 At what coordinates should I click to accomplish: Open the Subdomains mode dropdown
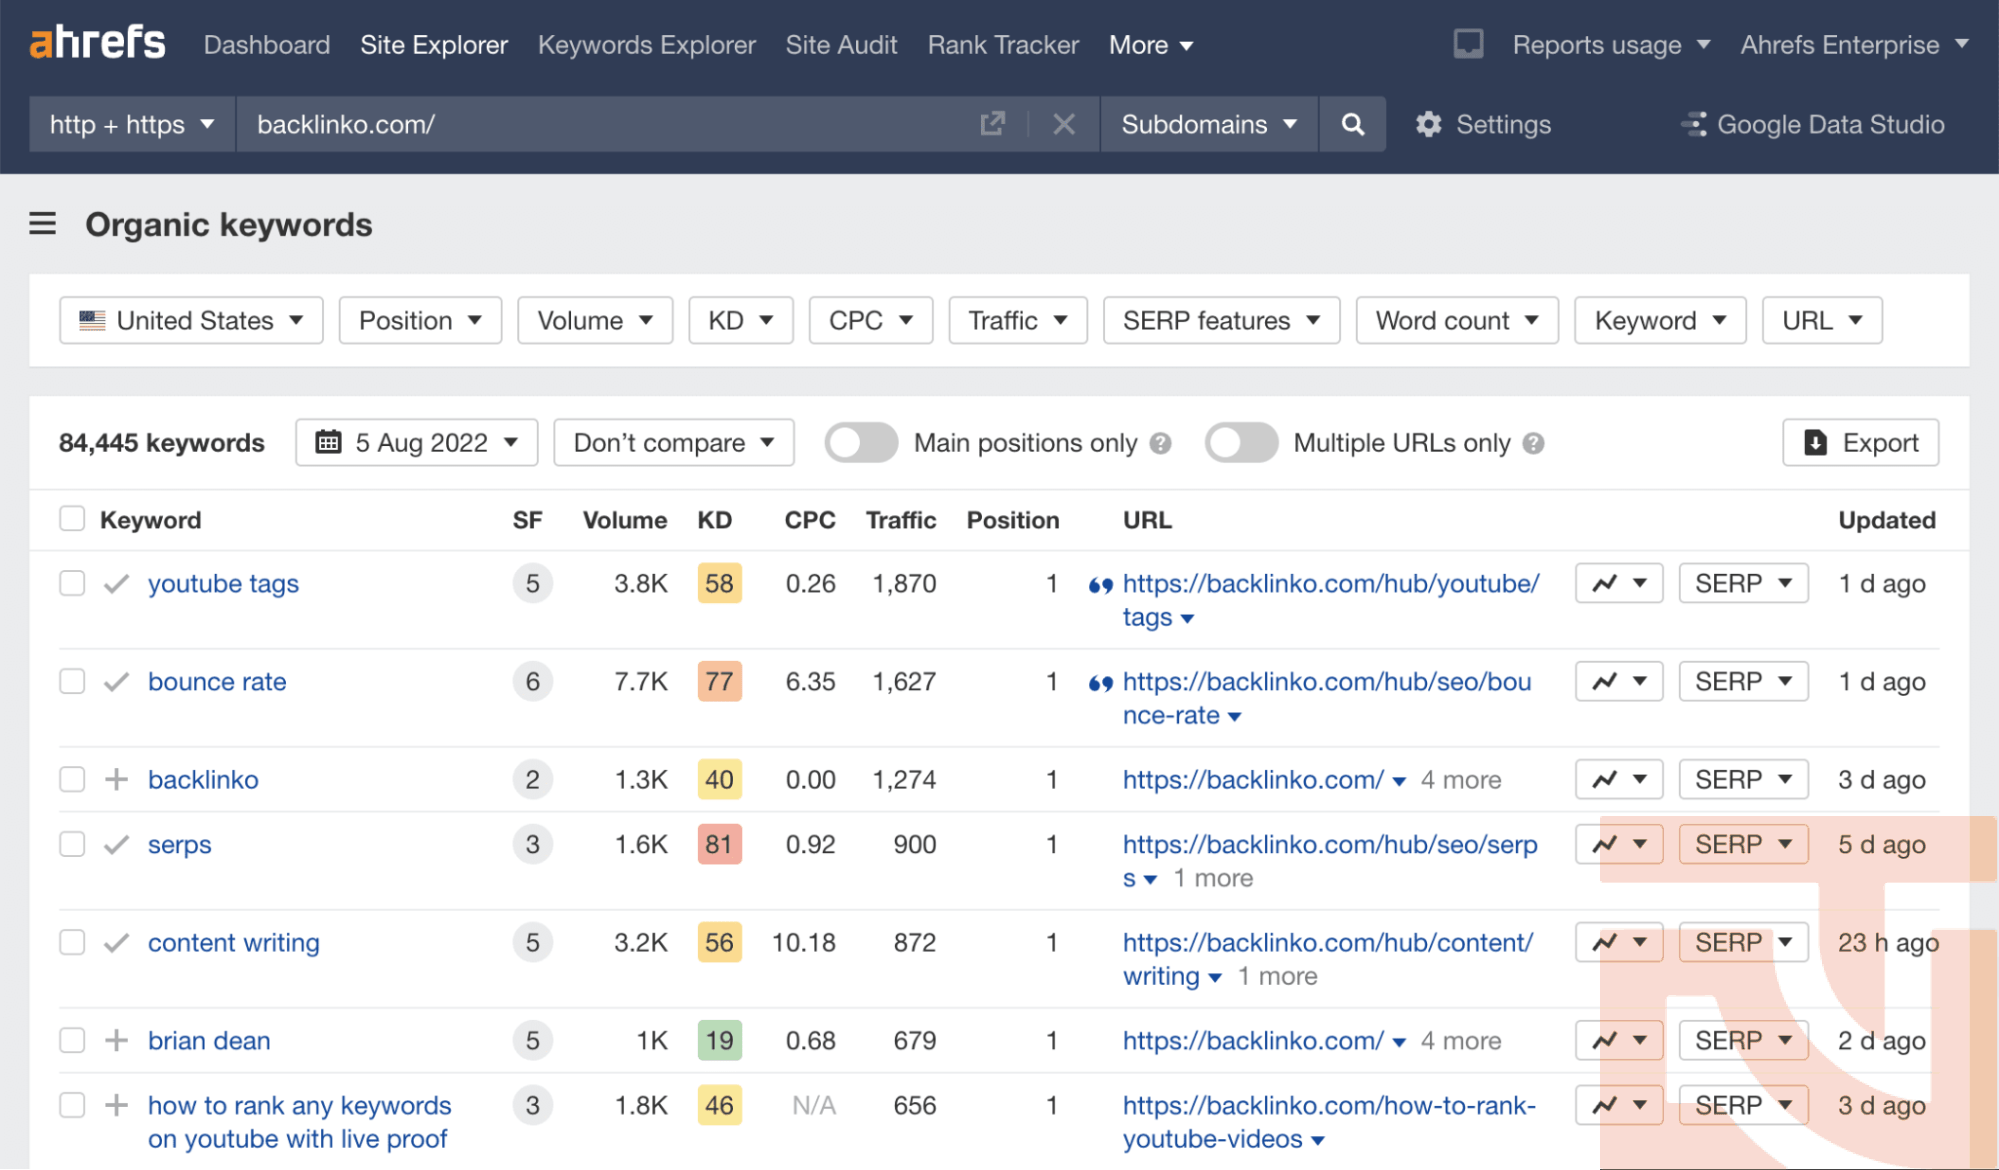point(1209,124)
